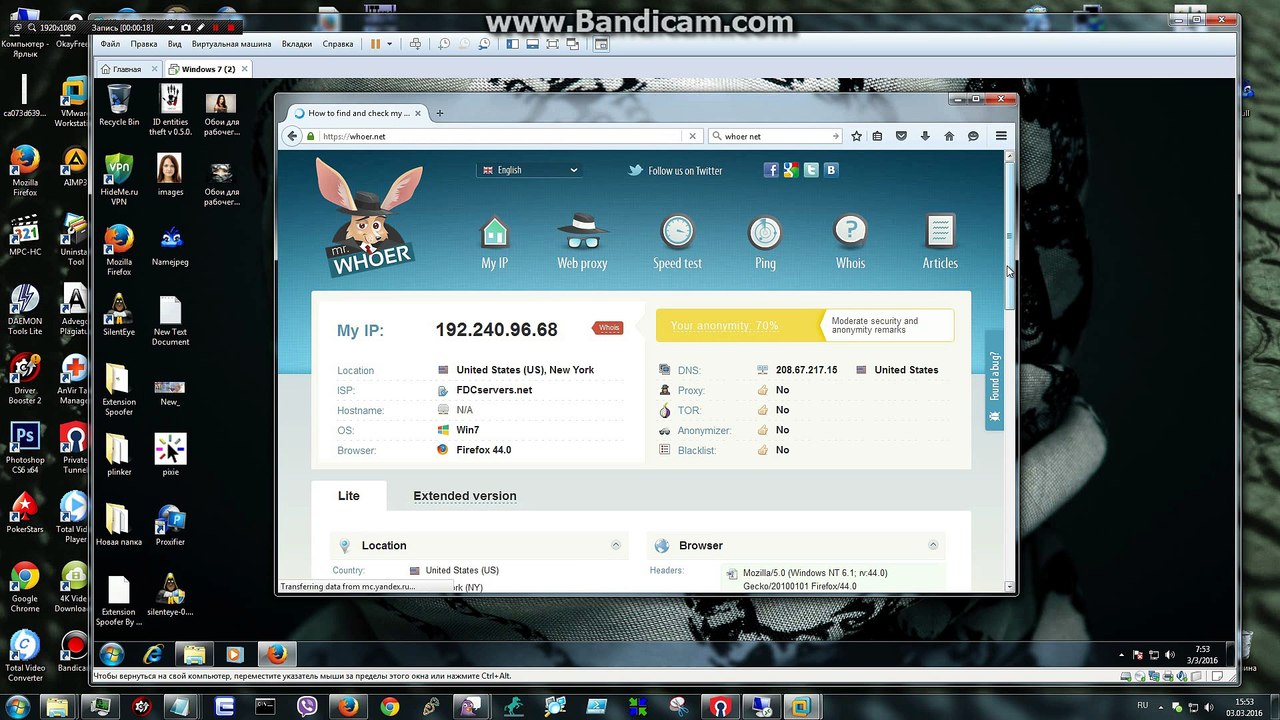Open Firefox hamburger menu

(1001, 136)
